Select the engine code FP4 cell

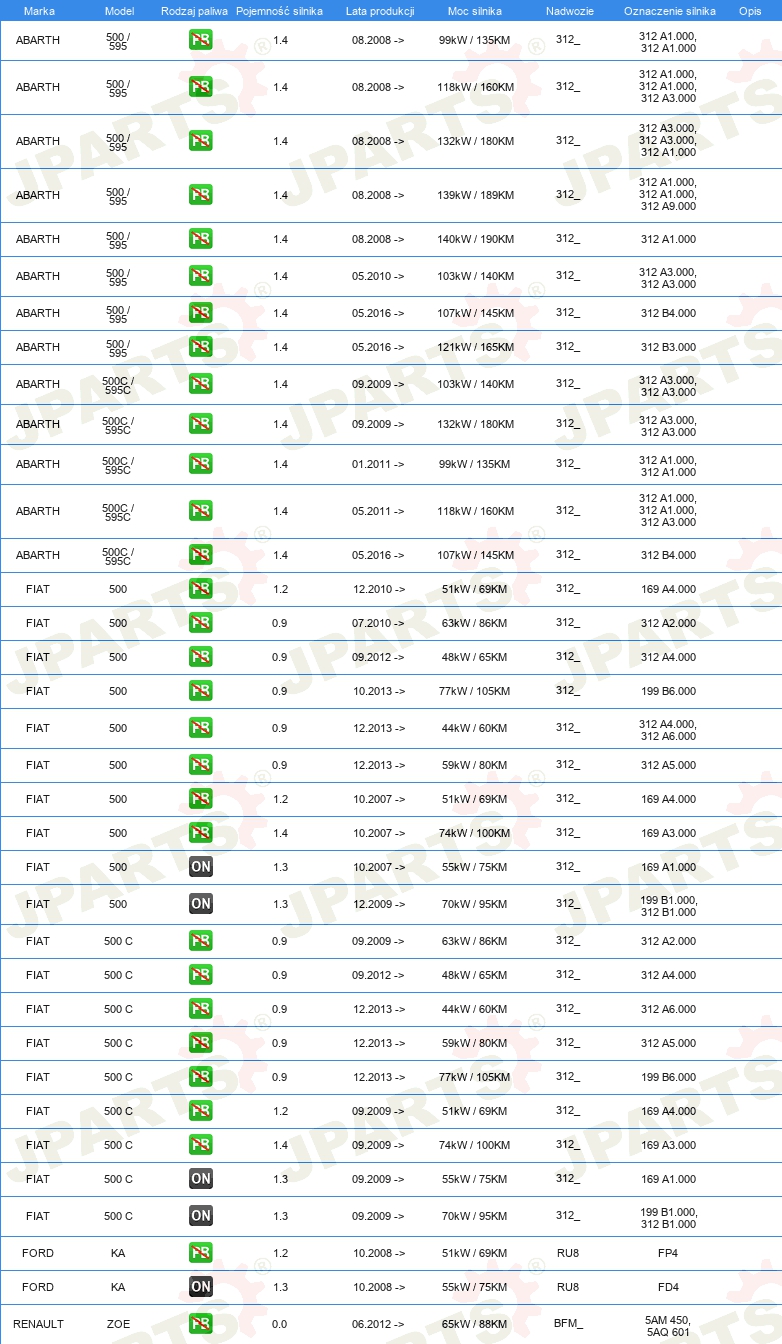point(668,1253)
